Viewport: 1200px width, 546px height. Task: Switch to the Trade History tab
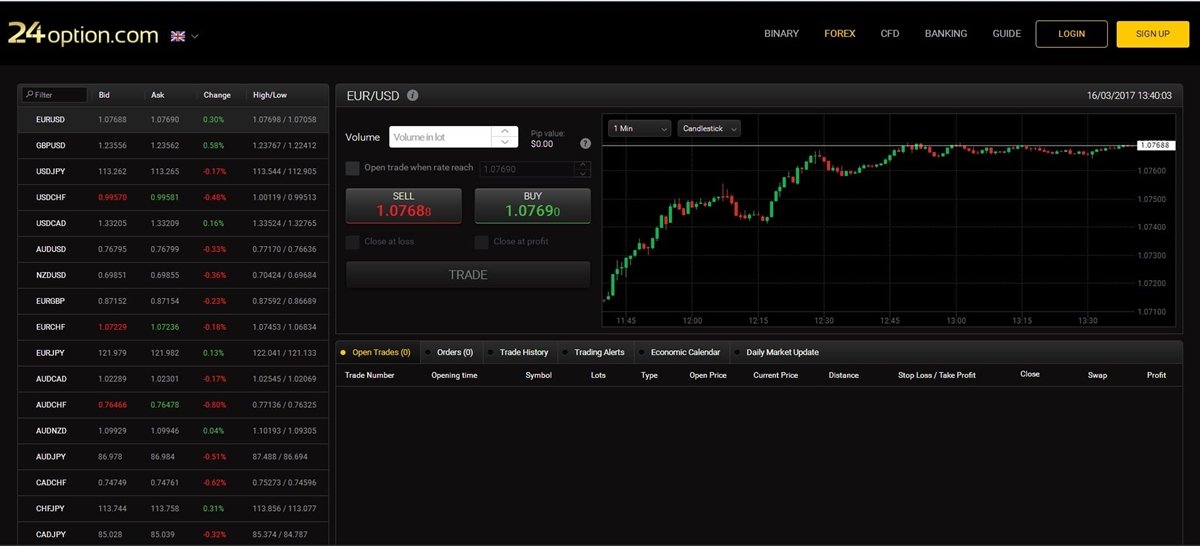coord(523,352)
